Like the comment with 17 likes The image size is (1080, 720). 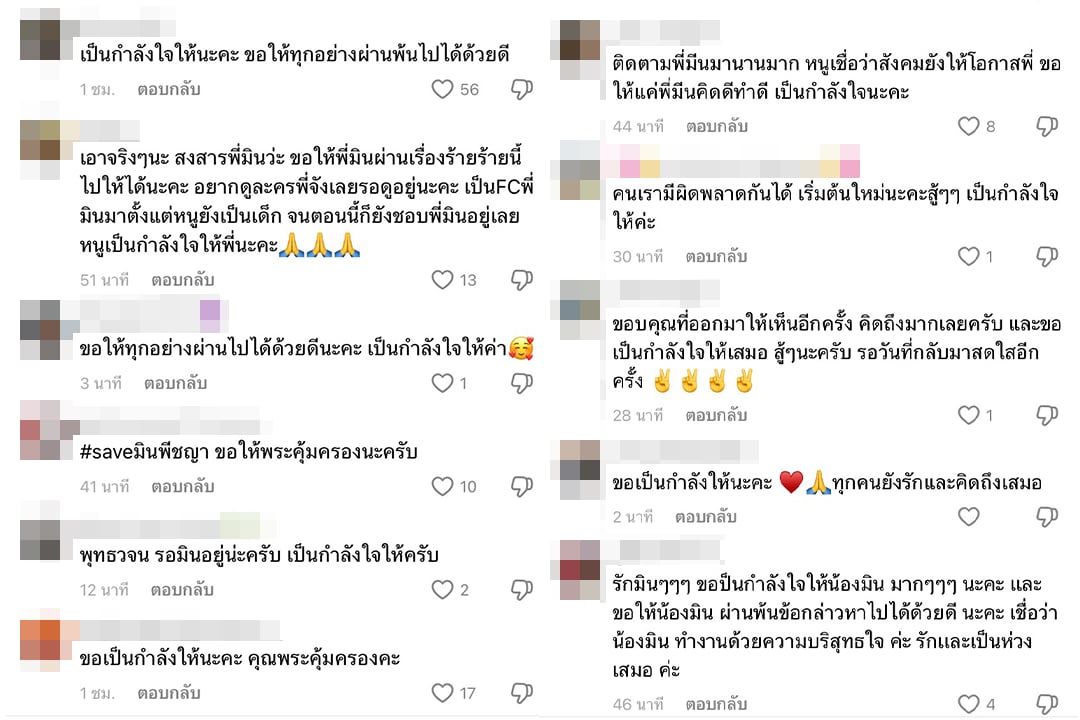tap(442, 692)
